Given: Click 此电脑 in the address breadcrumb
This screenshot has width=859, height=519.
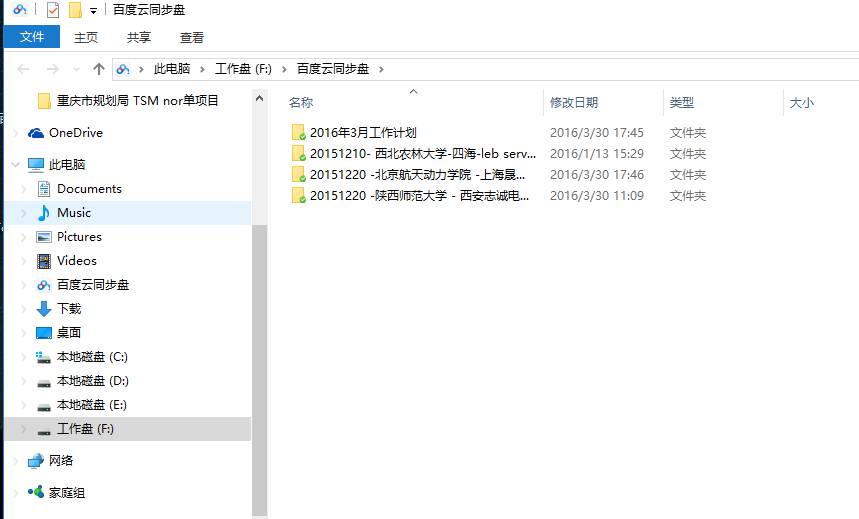Looking at the screenshot, I should [172, 69].
